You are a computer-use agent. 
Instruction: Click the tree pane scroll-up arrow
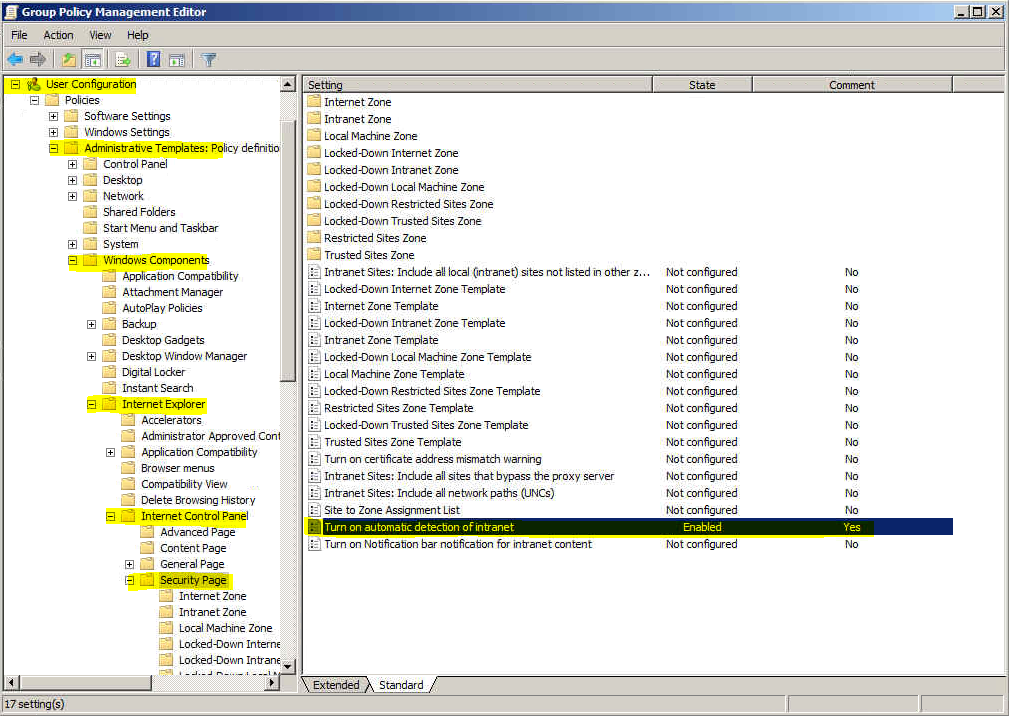pyautogui.click(x=288, y=84)
